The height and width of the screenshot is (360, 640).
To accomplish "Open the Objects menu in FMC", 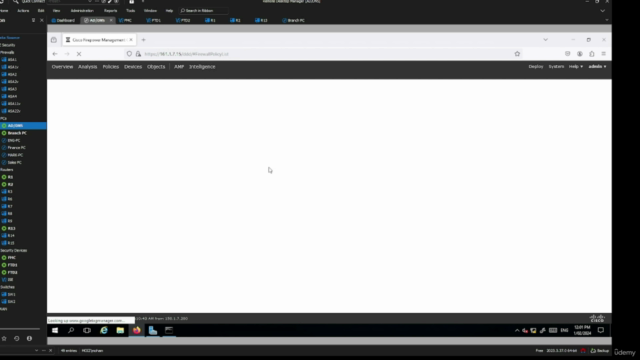I will coord(156,67).
